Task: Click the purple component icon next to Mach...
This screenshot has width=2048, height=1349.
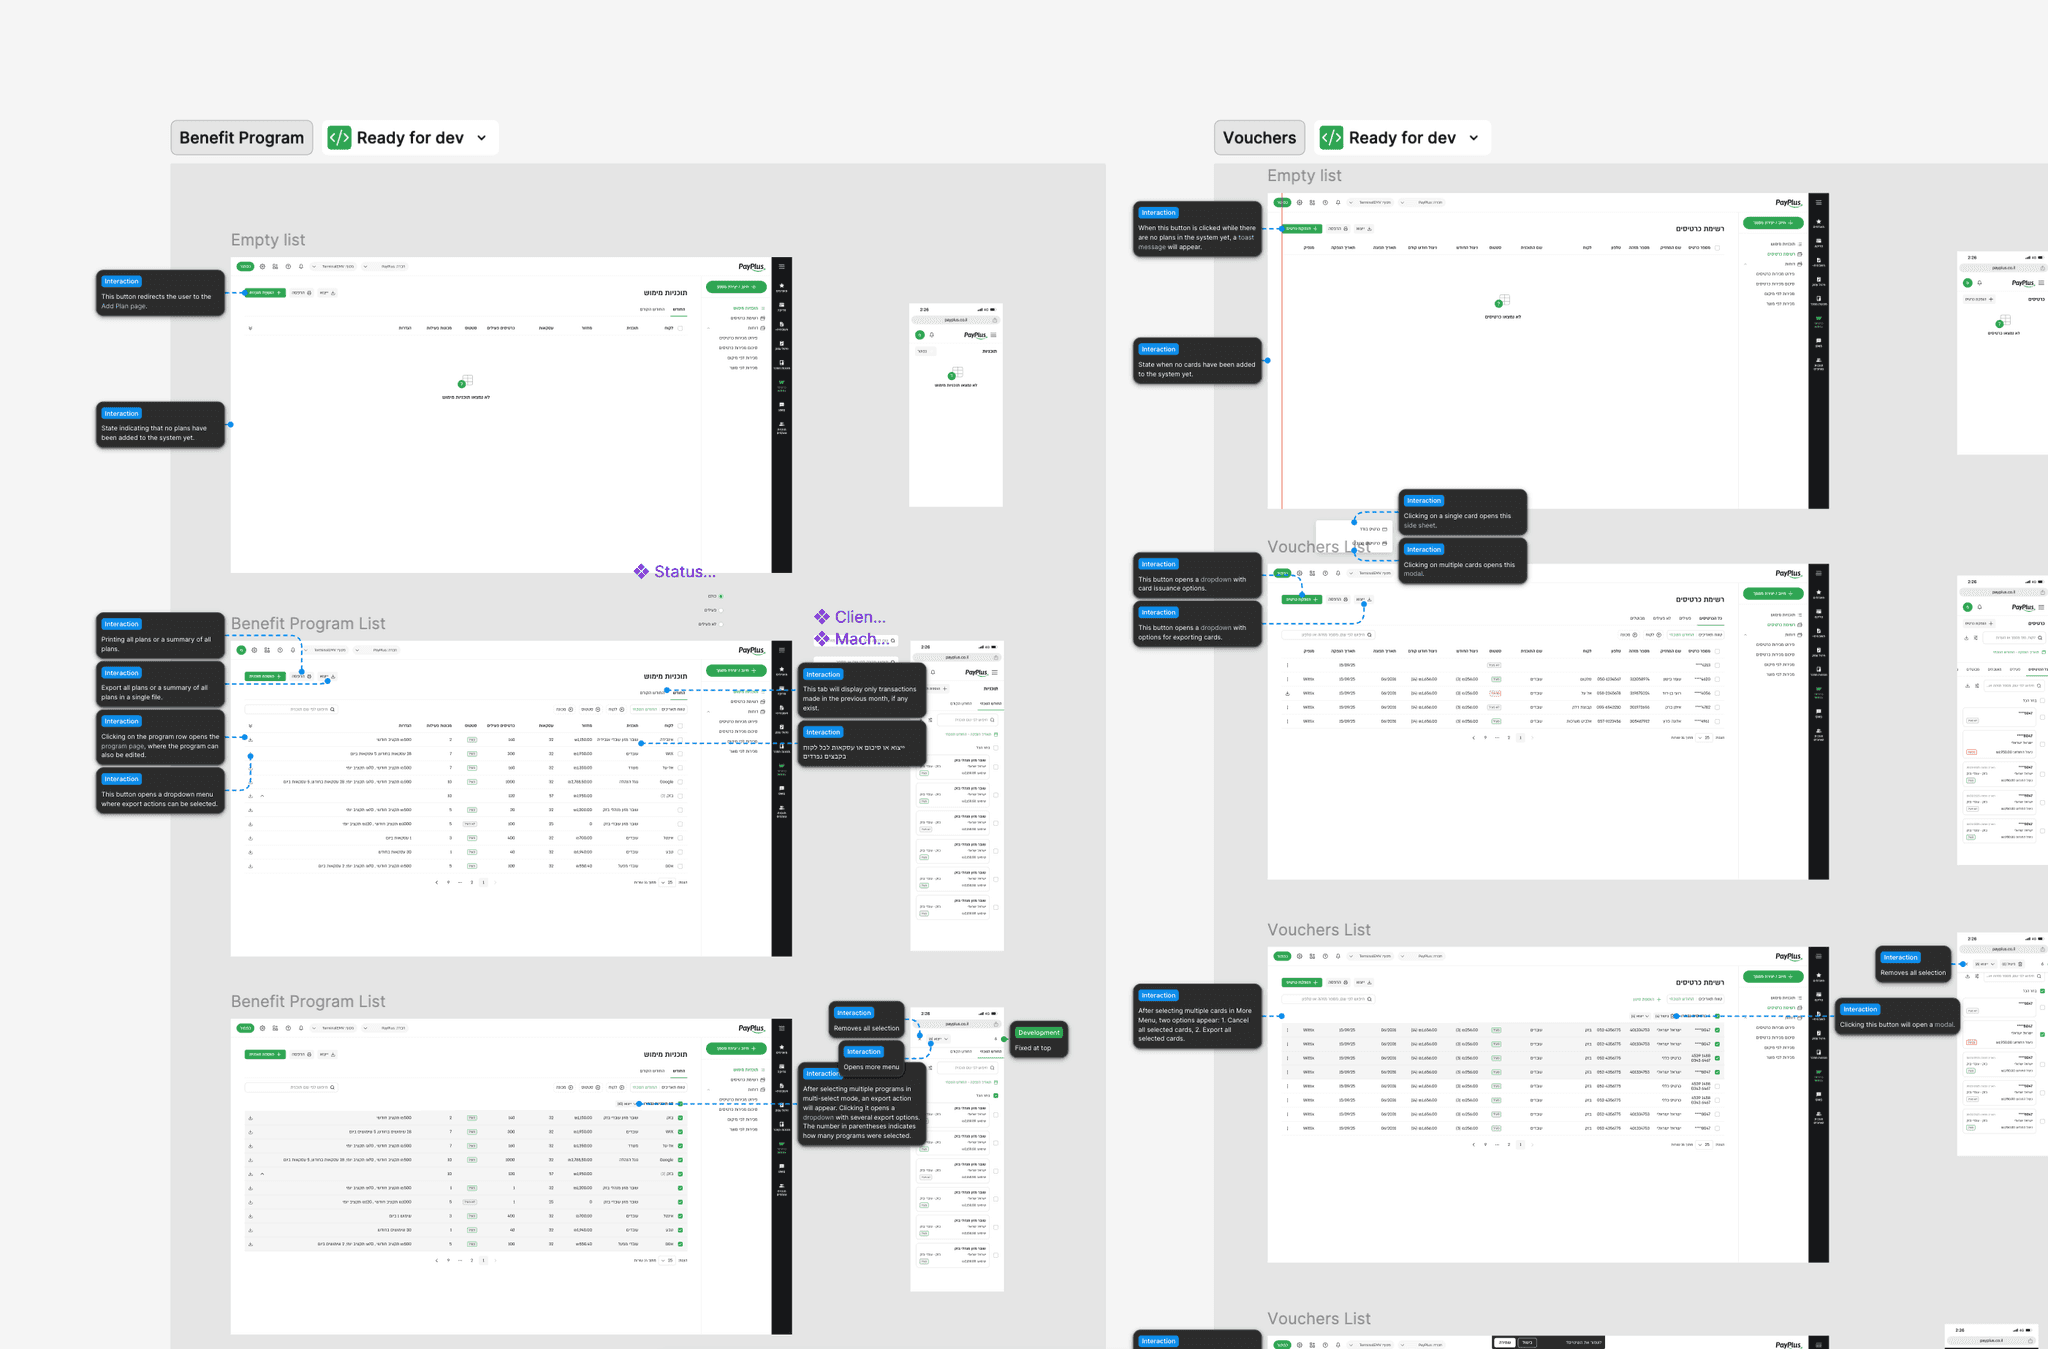Action: point(822,639)
